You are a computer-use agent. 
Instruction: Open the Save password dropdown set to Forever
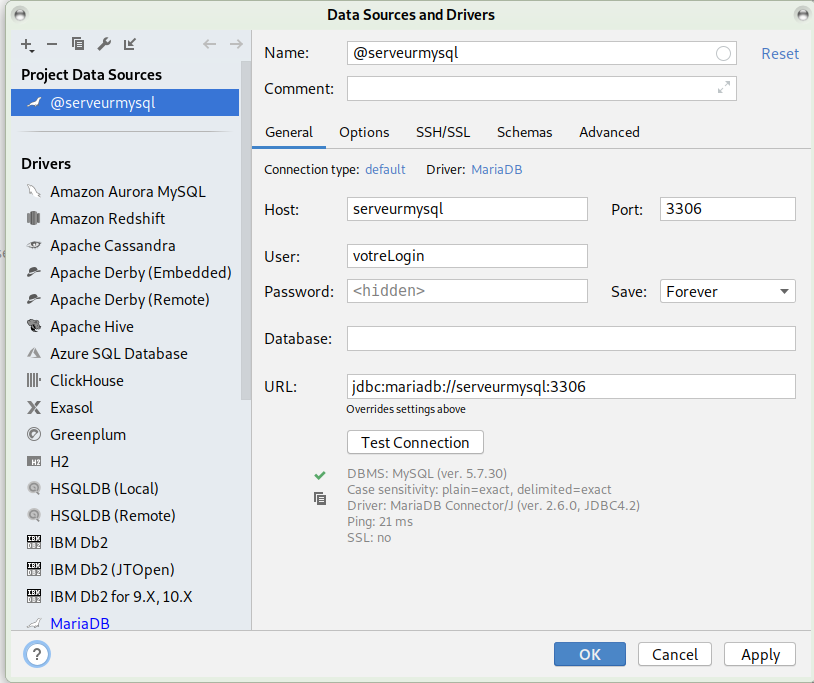point(727,292)
